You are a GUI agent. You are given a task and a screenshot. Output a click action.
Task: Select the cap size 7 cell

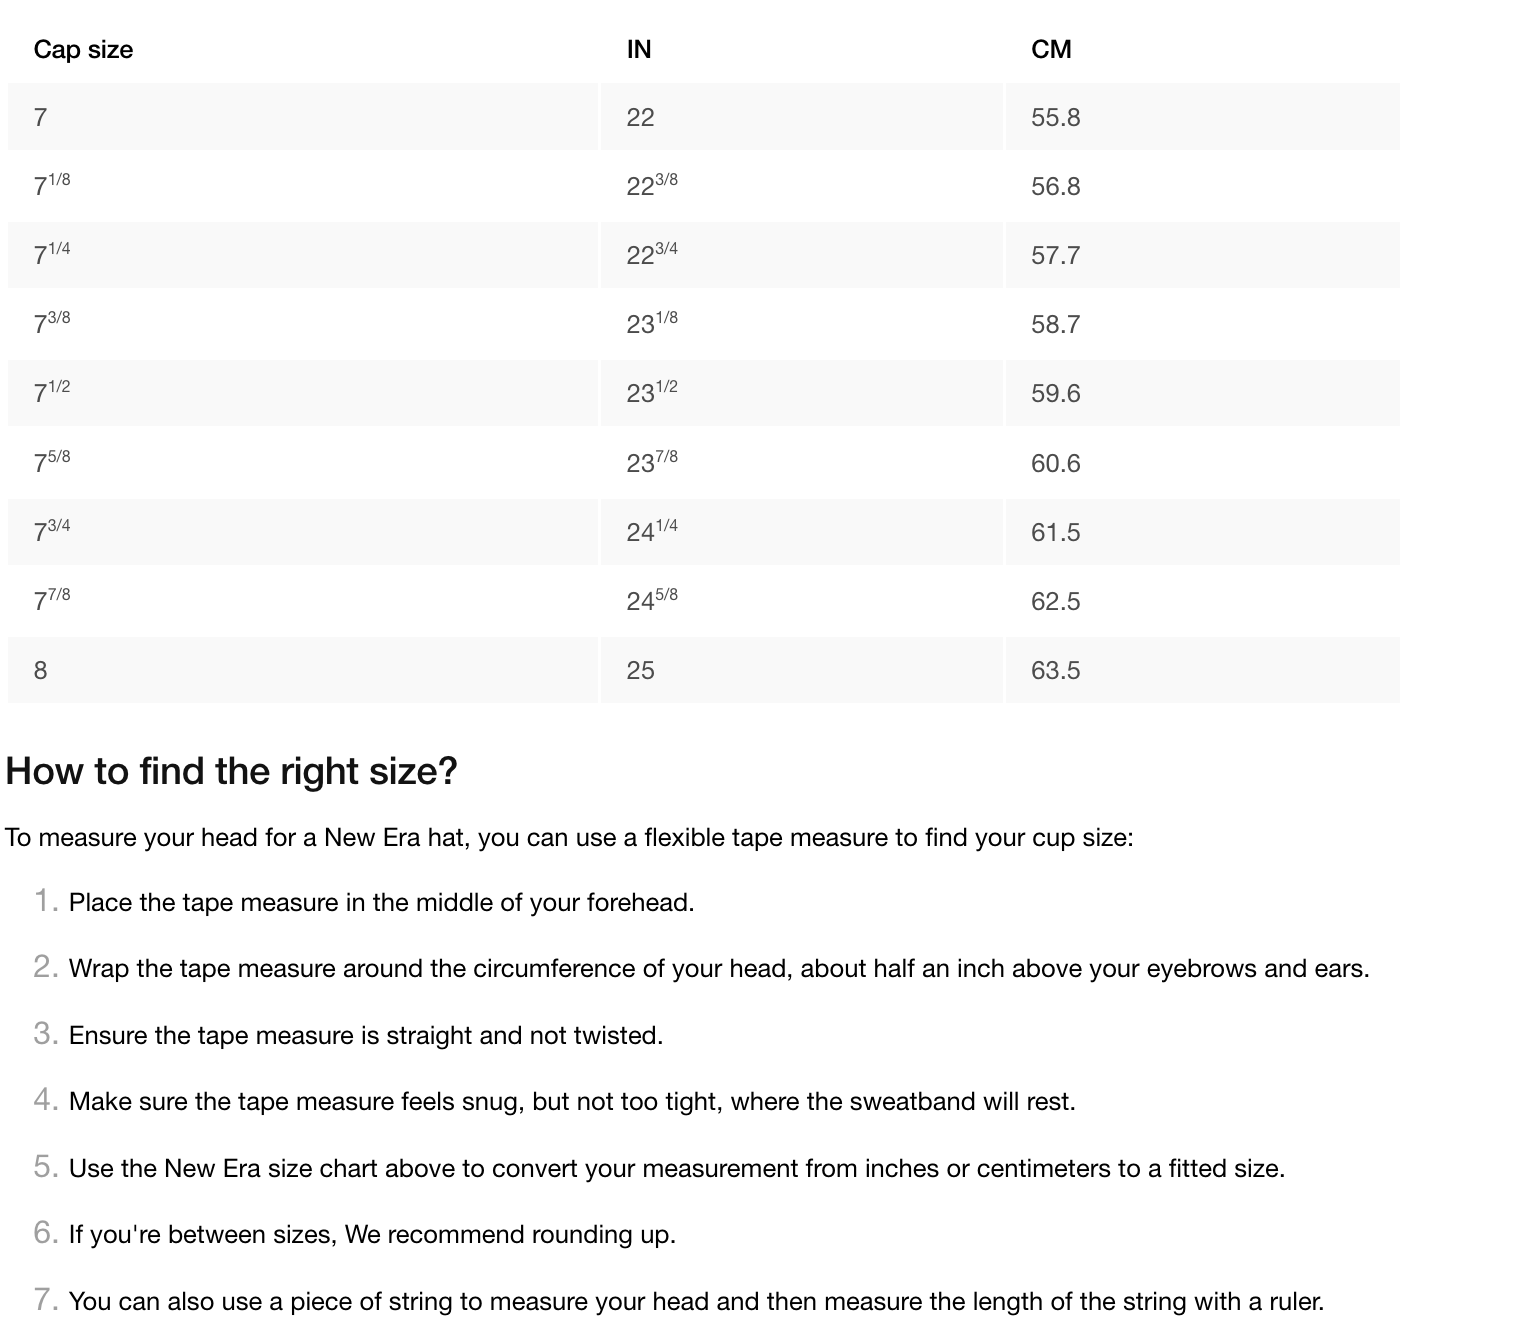[x=303, y=117]
